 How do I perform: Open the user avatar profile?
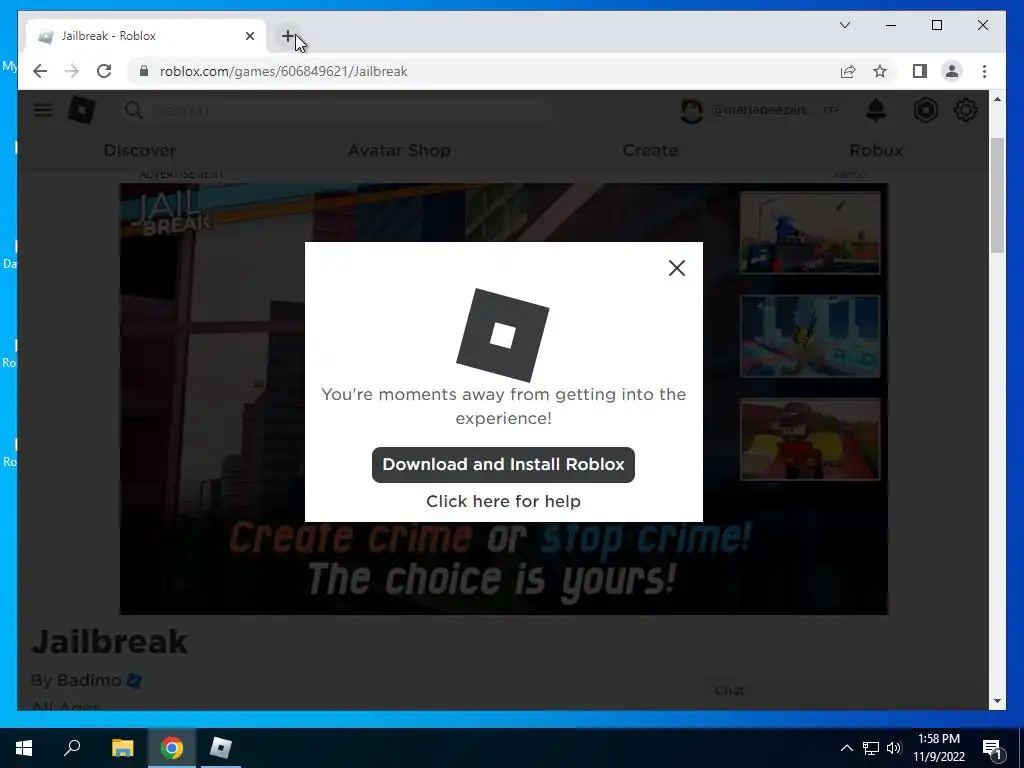(691, 110)
